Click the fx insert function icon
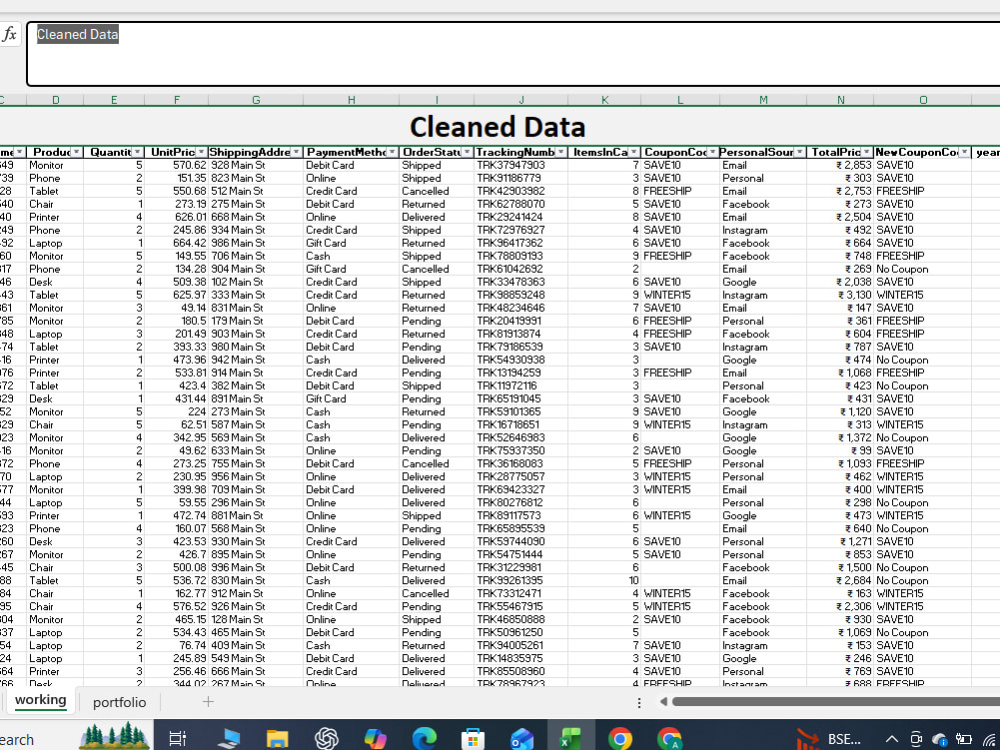The width and height of the screenshot is (1000, 750). pos(10,34)
